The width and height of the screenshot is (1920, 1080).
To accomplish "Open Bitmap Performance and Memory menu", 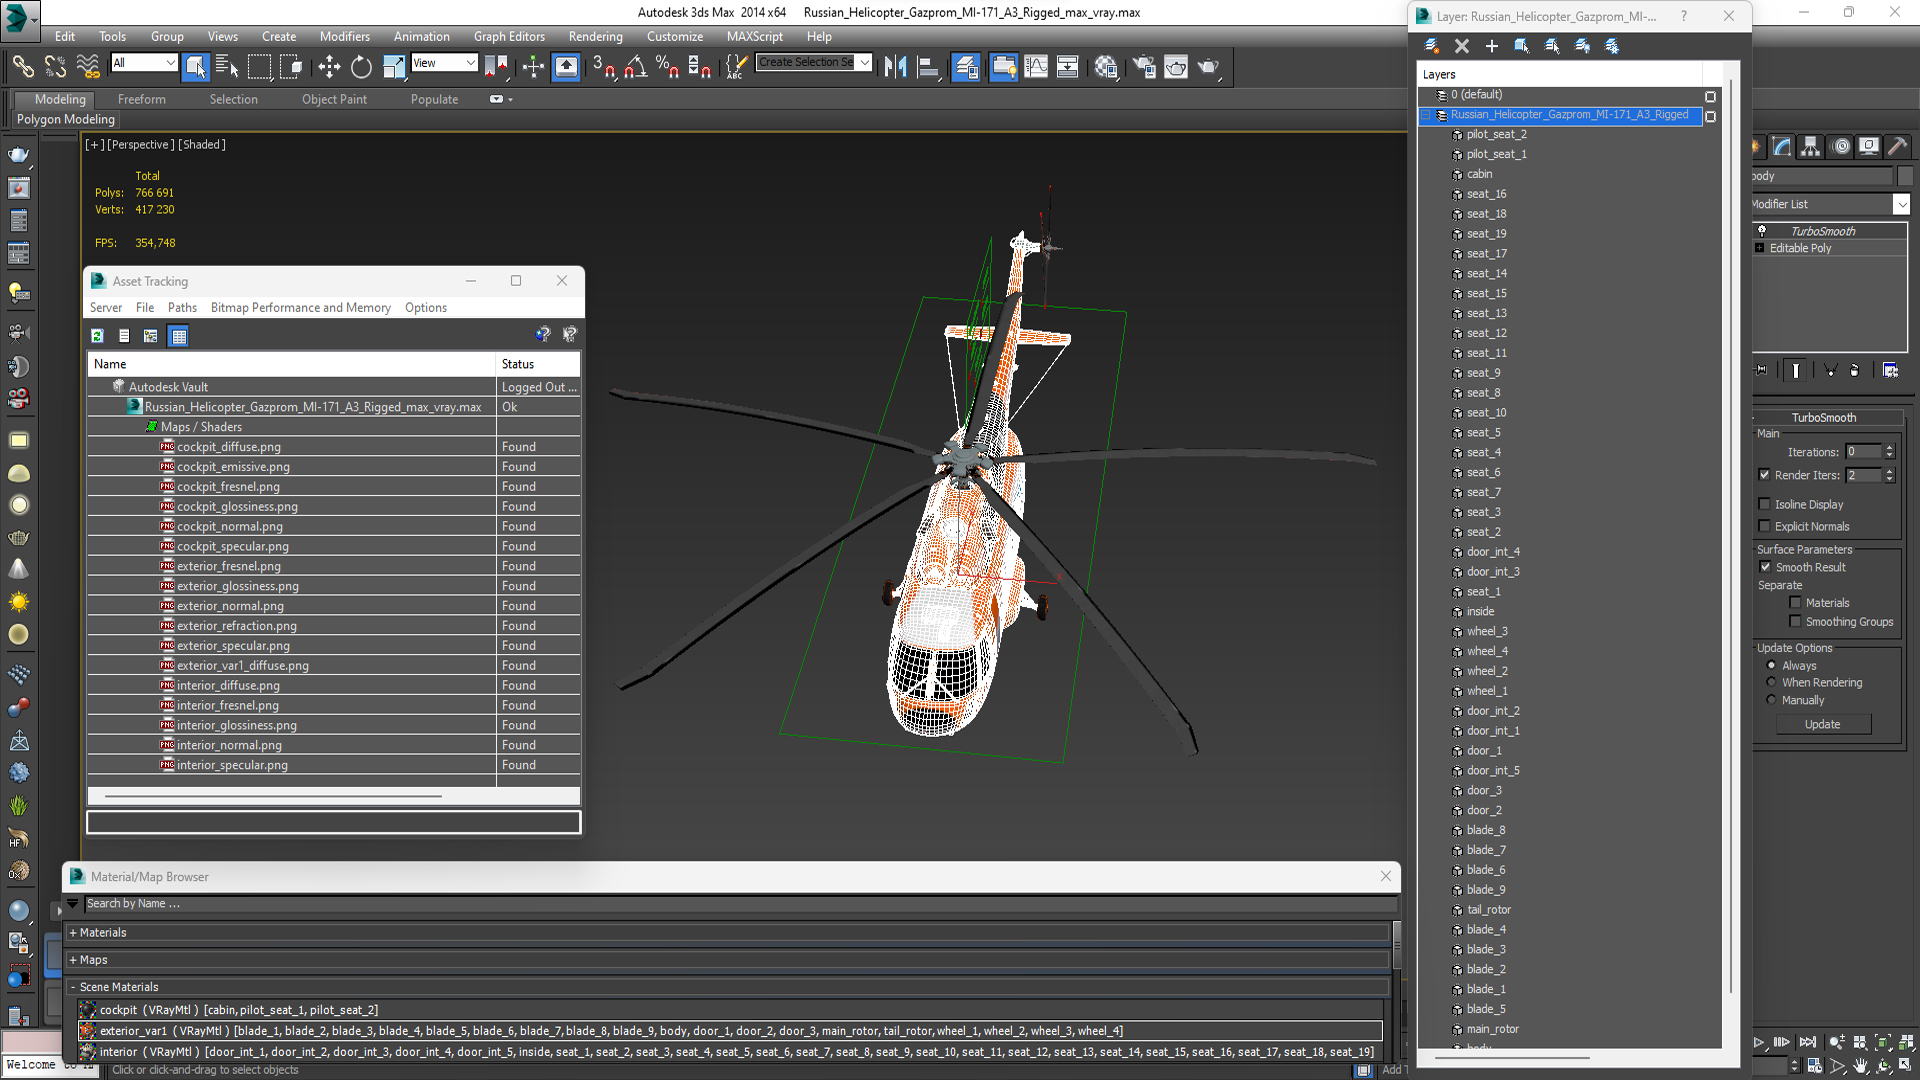I will pos(300,307).
